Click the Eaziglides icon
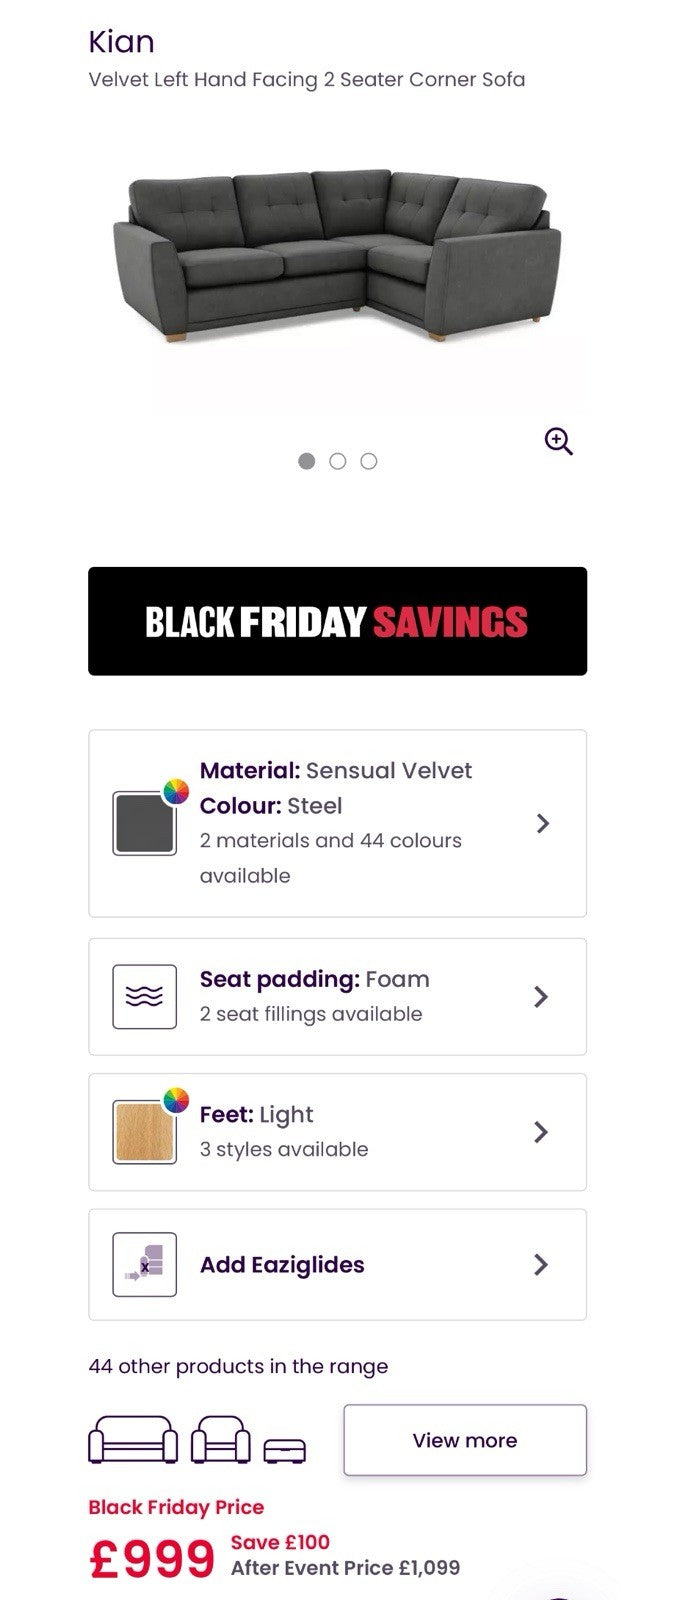688x1600 pixels. 145,1265
